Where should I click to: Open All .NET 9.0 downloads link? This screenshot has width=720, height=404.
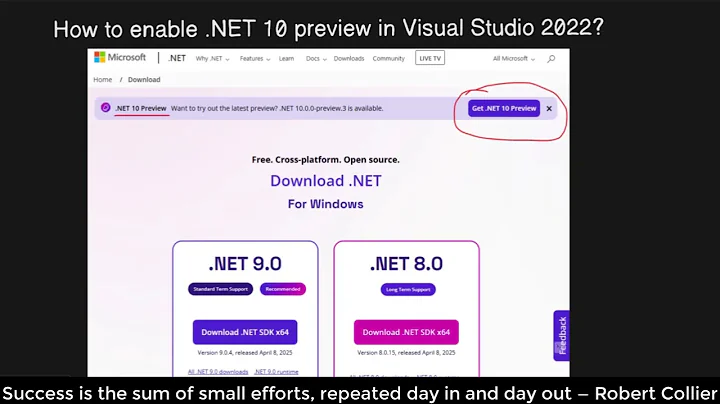(x=218, y=372)
